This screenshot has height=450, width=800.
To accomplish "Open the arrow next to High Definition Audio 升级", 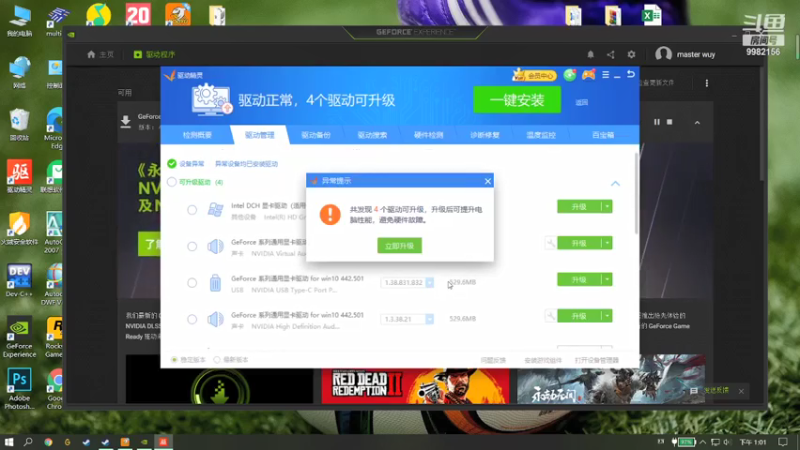I will pos(607,316).
